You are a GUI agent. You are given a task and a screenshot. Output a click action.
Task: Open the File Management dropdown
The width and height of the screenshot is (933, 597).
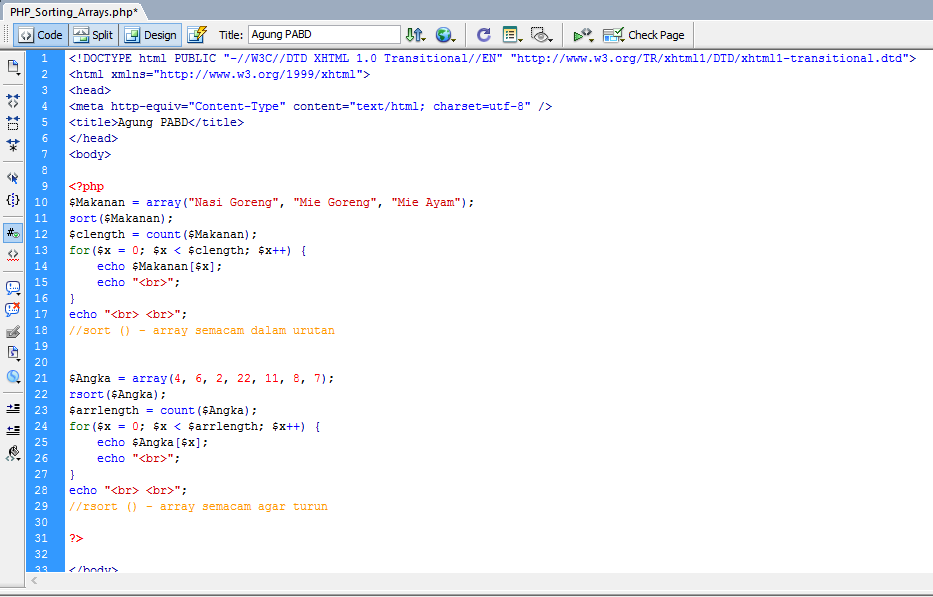click(x=416, y=35)
